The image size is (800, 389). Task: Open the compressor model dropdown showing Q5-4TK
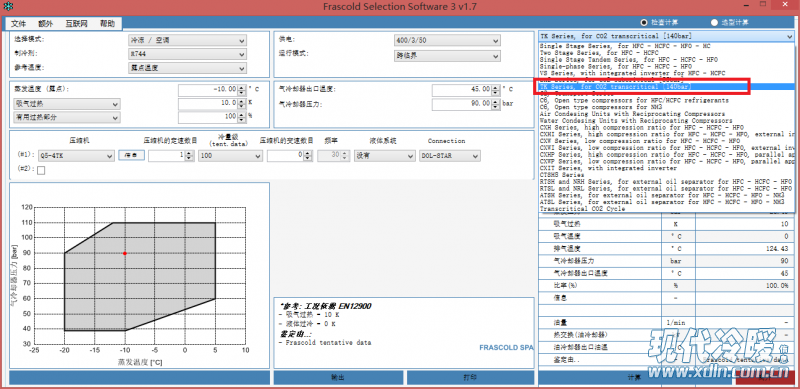point(76,156)
